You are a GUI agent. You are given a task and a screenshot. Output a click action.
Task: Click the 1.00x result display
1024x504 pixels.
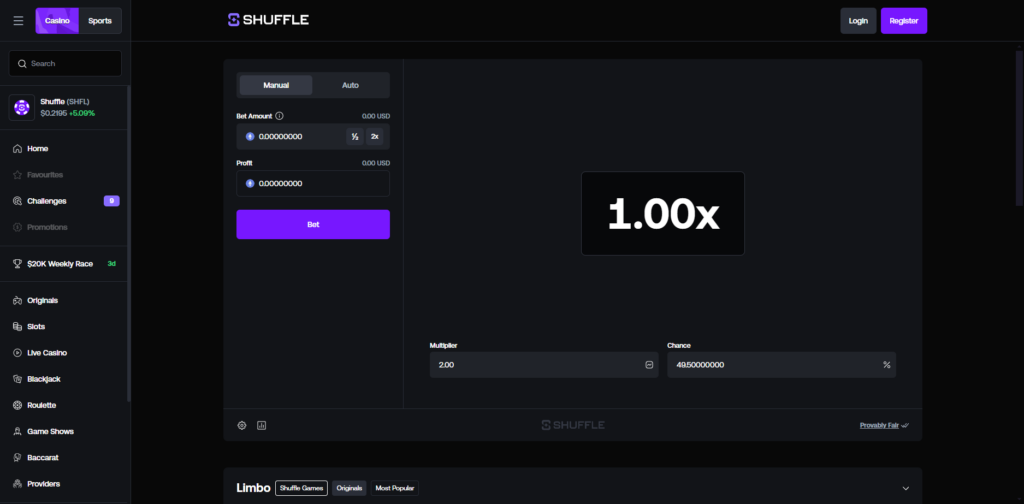pos(663,213)
